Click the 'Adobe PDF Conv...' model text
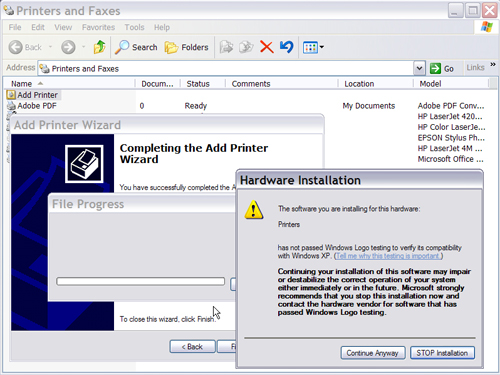This screenshot has width=500, height=375. 451,106
